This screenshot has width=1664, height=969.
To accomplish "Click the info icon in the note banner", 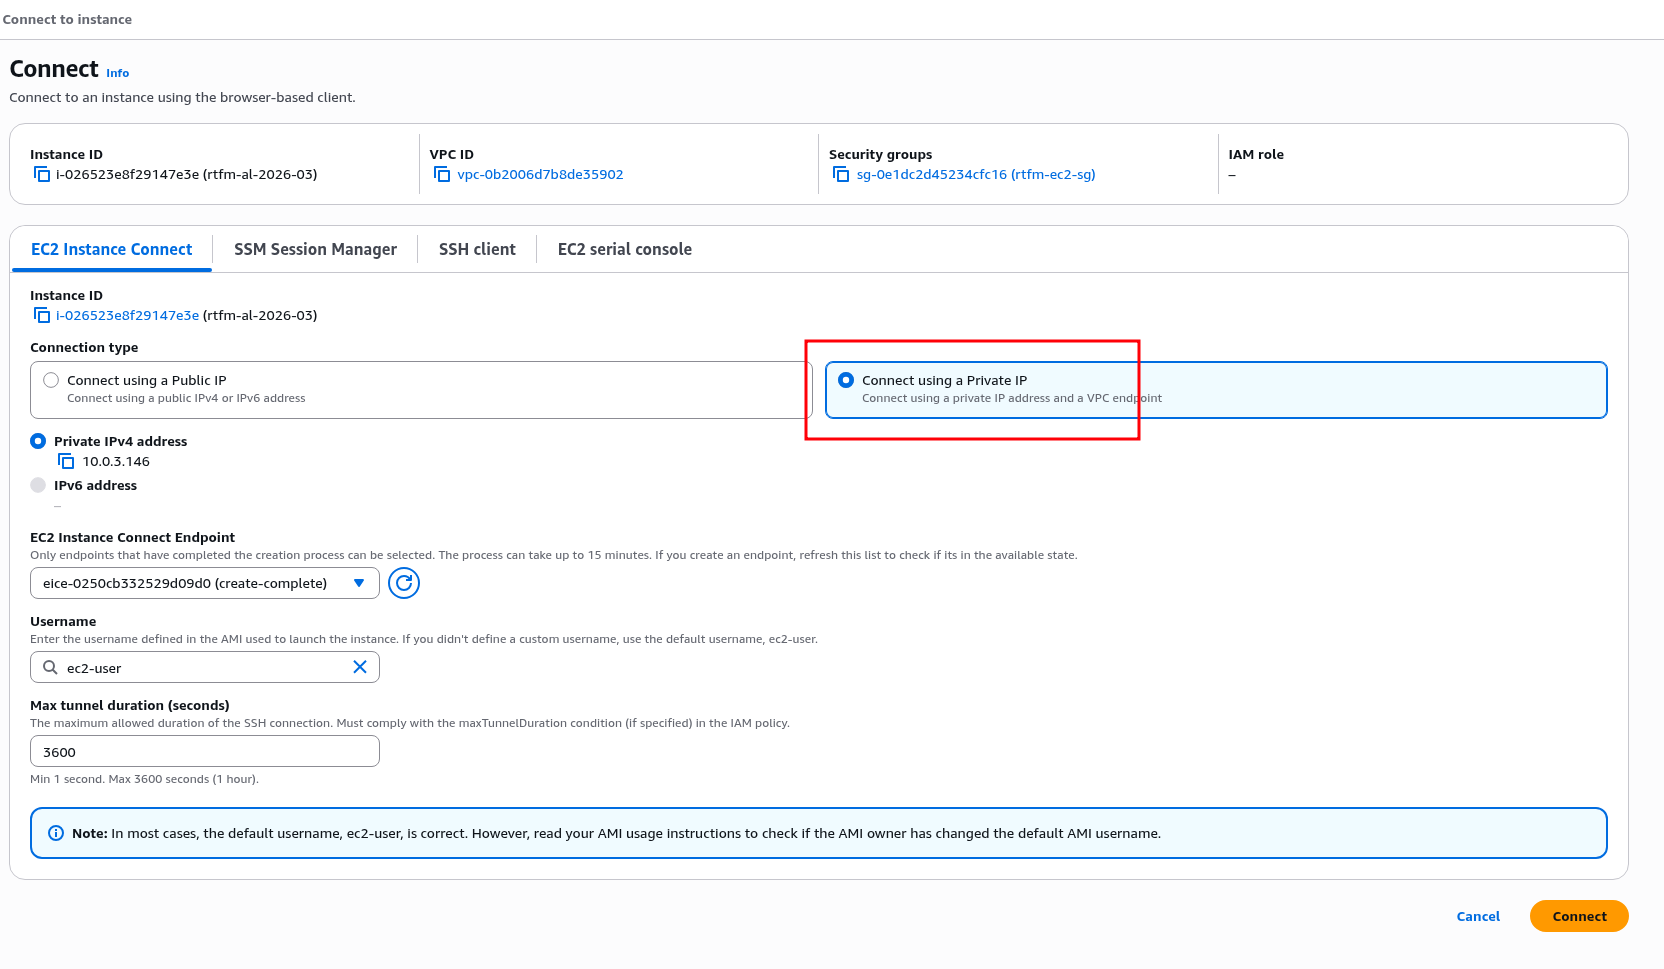I will click(x=56, y=833).
